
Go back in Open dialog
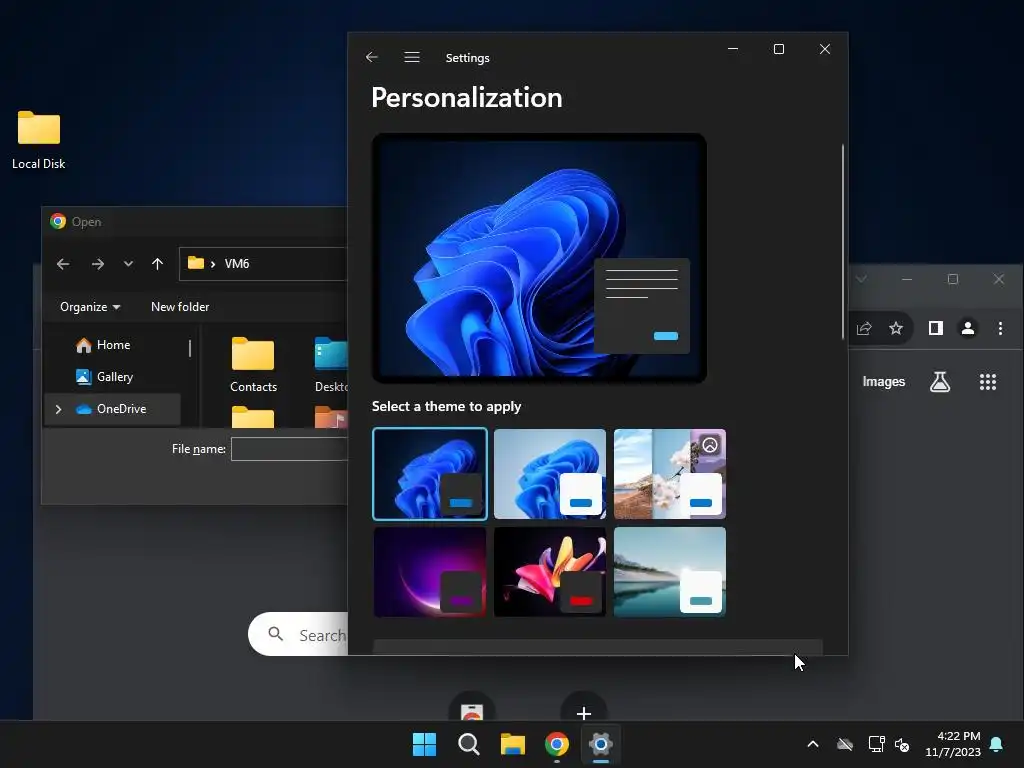(63, 264)
